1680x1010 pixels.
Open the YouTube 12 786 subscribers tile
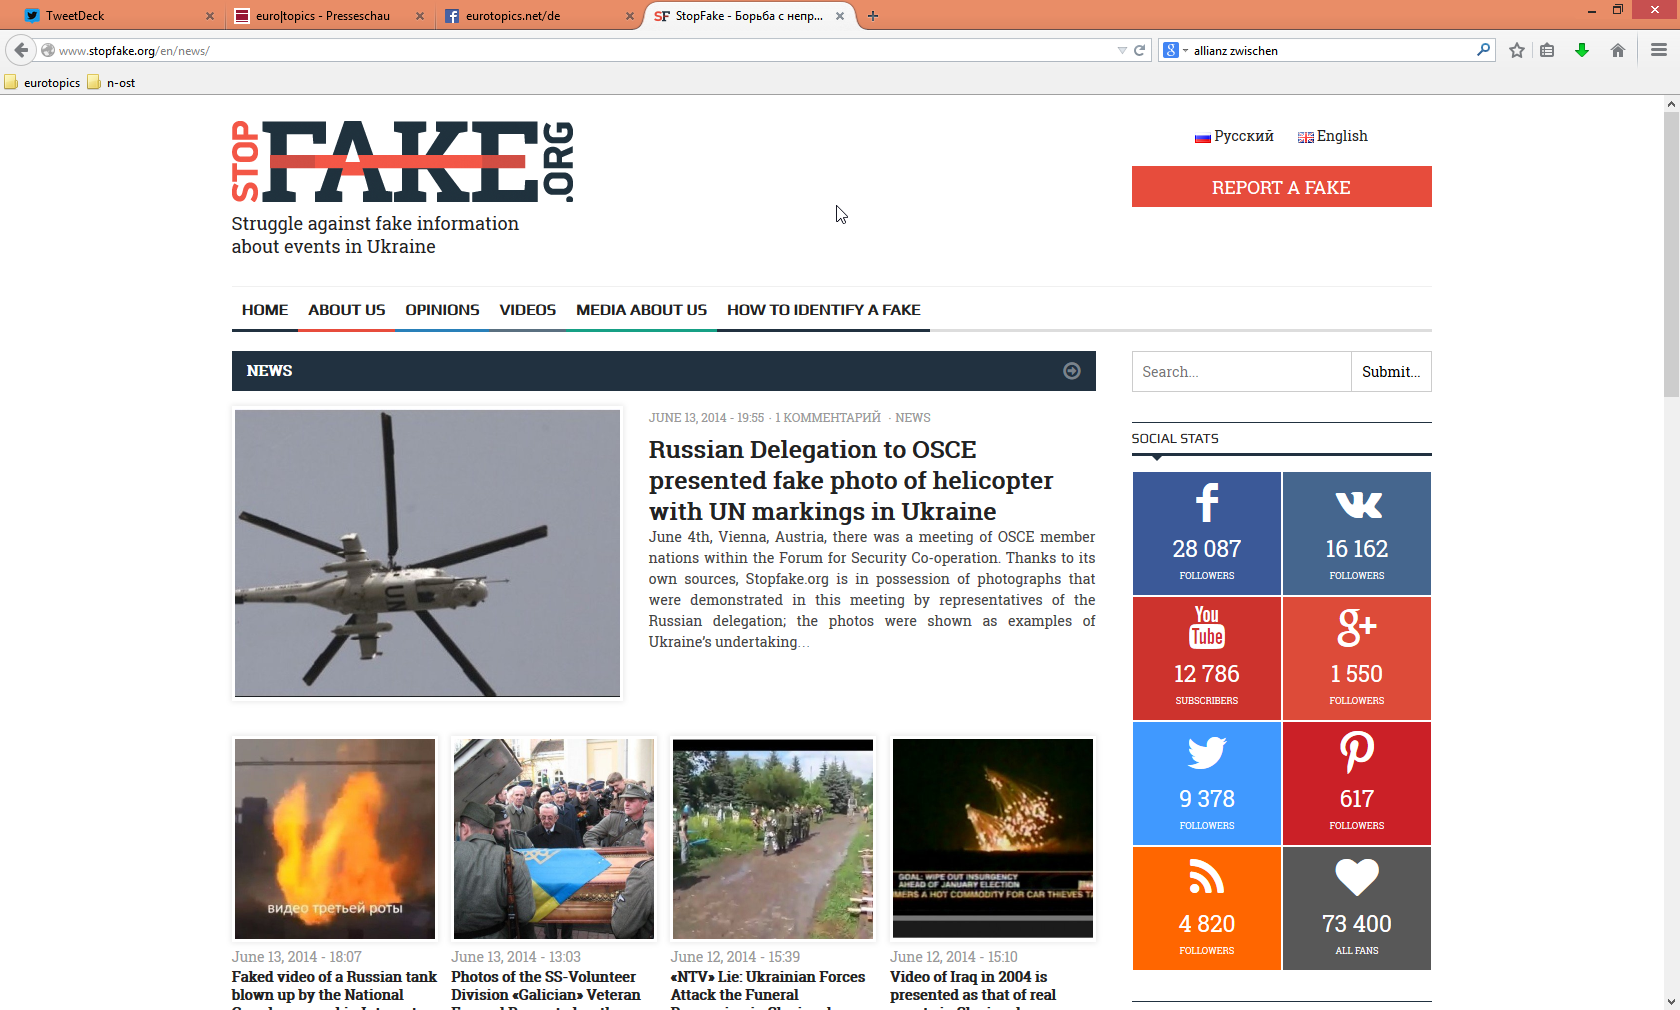(1207, 658)
